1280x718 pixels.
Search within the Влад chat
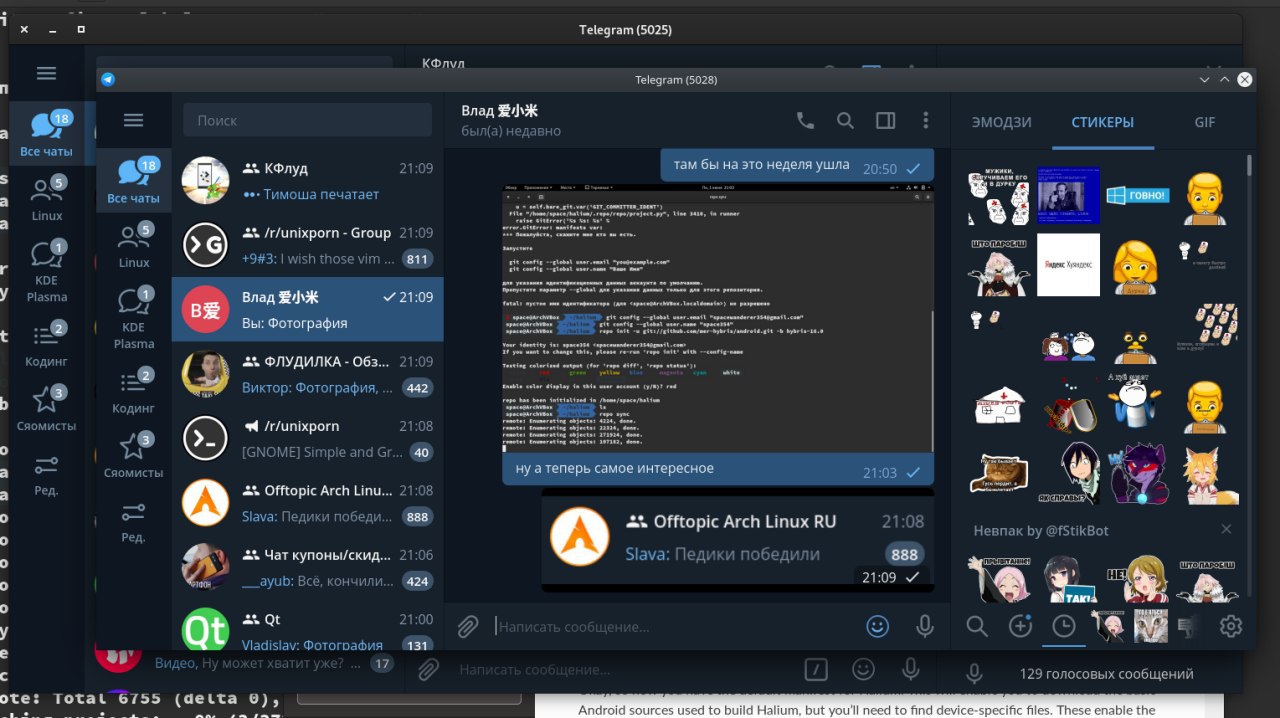click(845, 120)
